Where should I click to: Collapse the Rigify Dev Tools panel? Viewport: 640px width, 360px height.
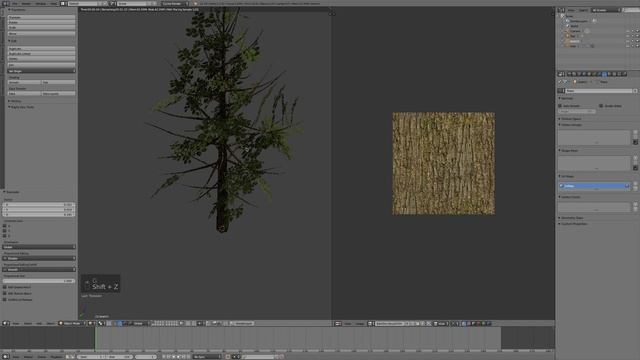coord(21,107)
